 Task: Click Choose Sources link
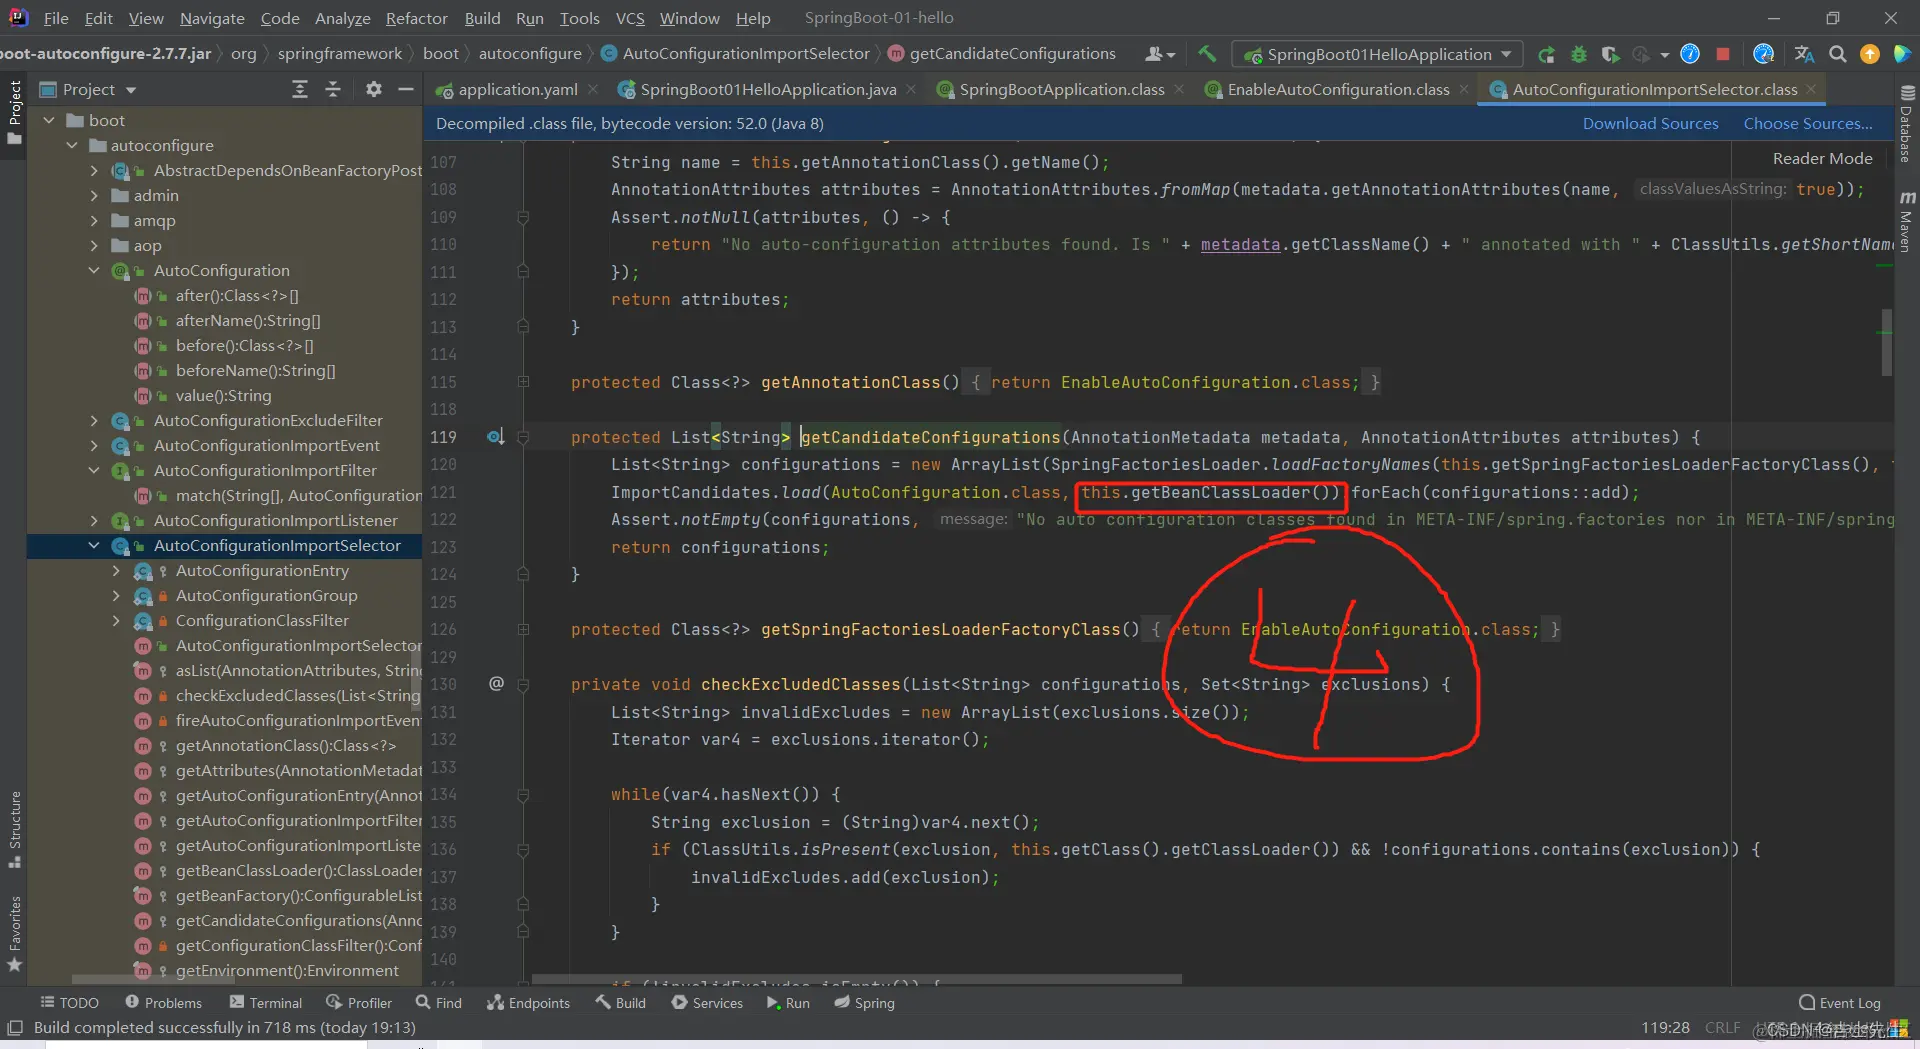tap(1808, 123)
